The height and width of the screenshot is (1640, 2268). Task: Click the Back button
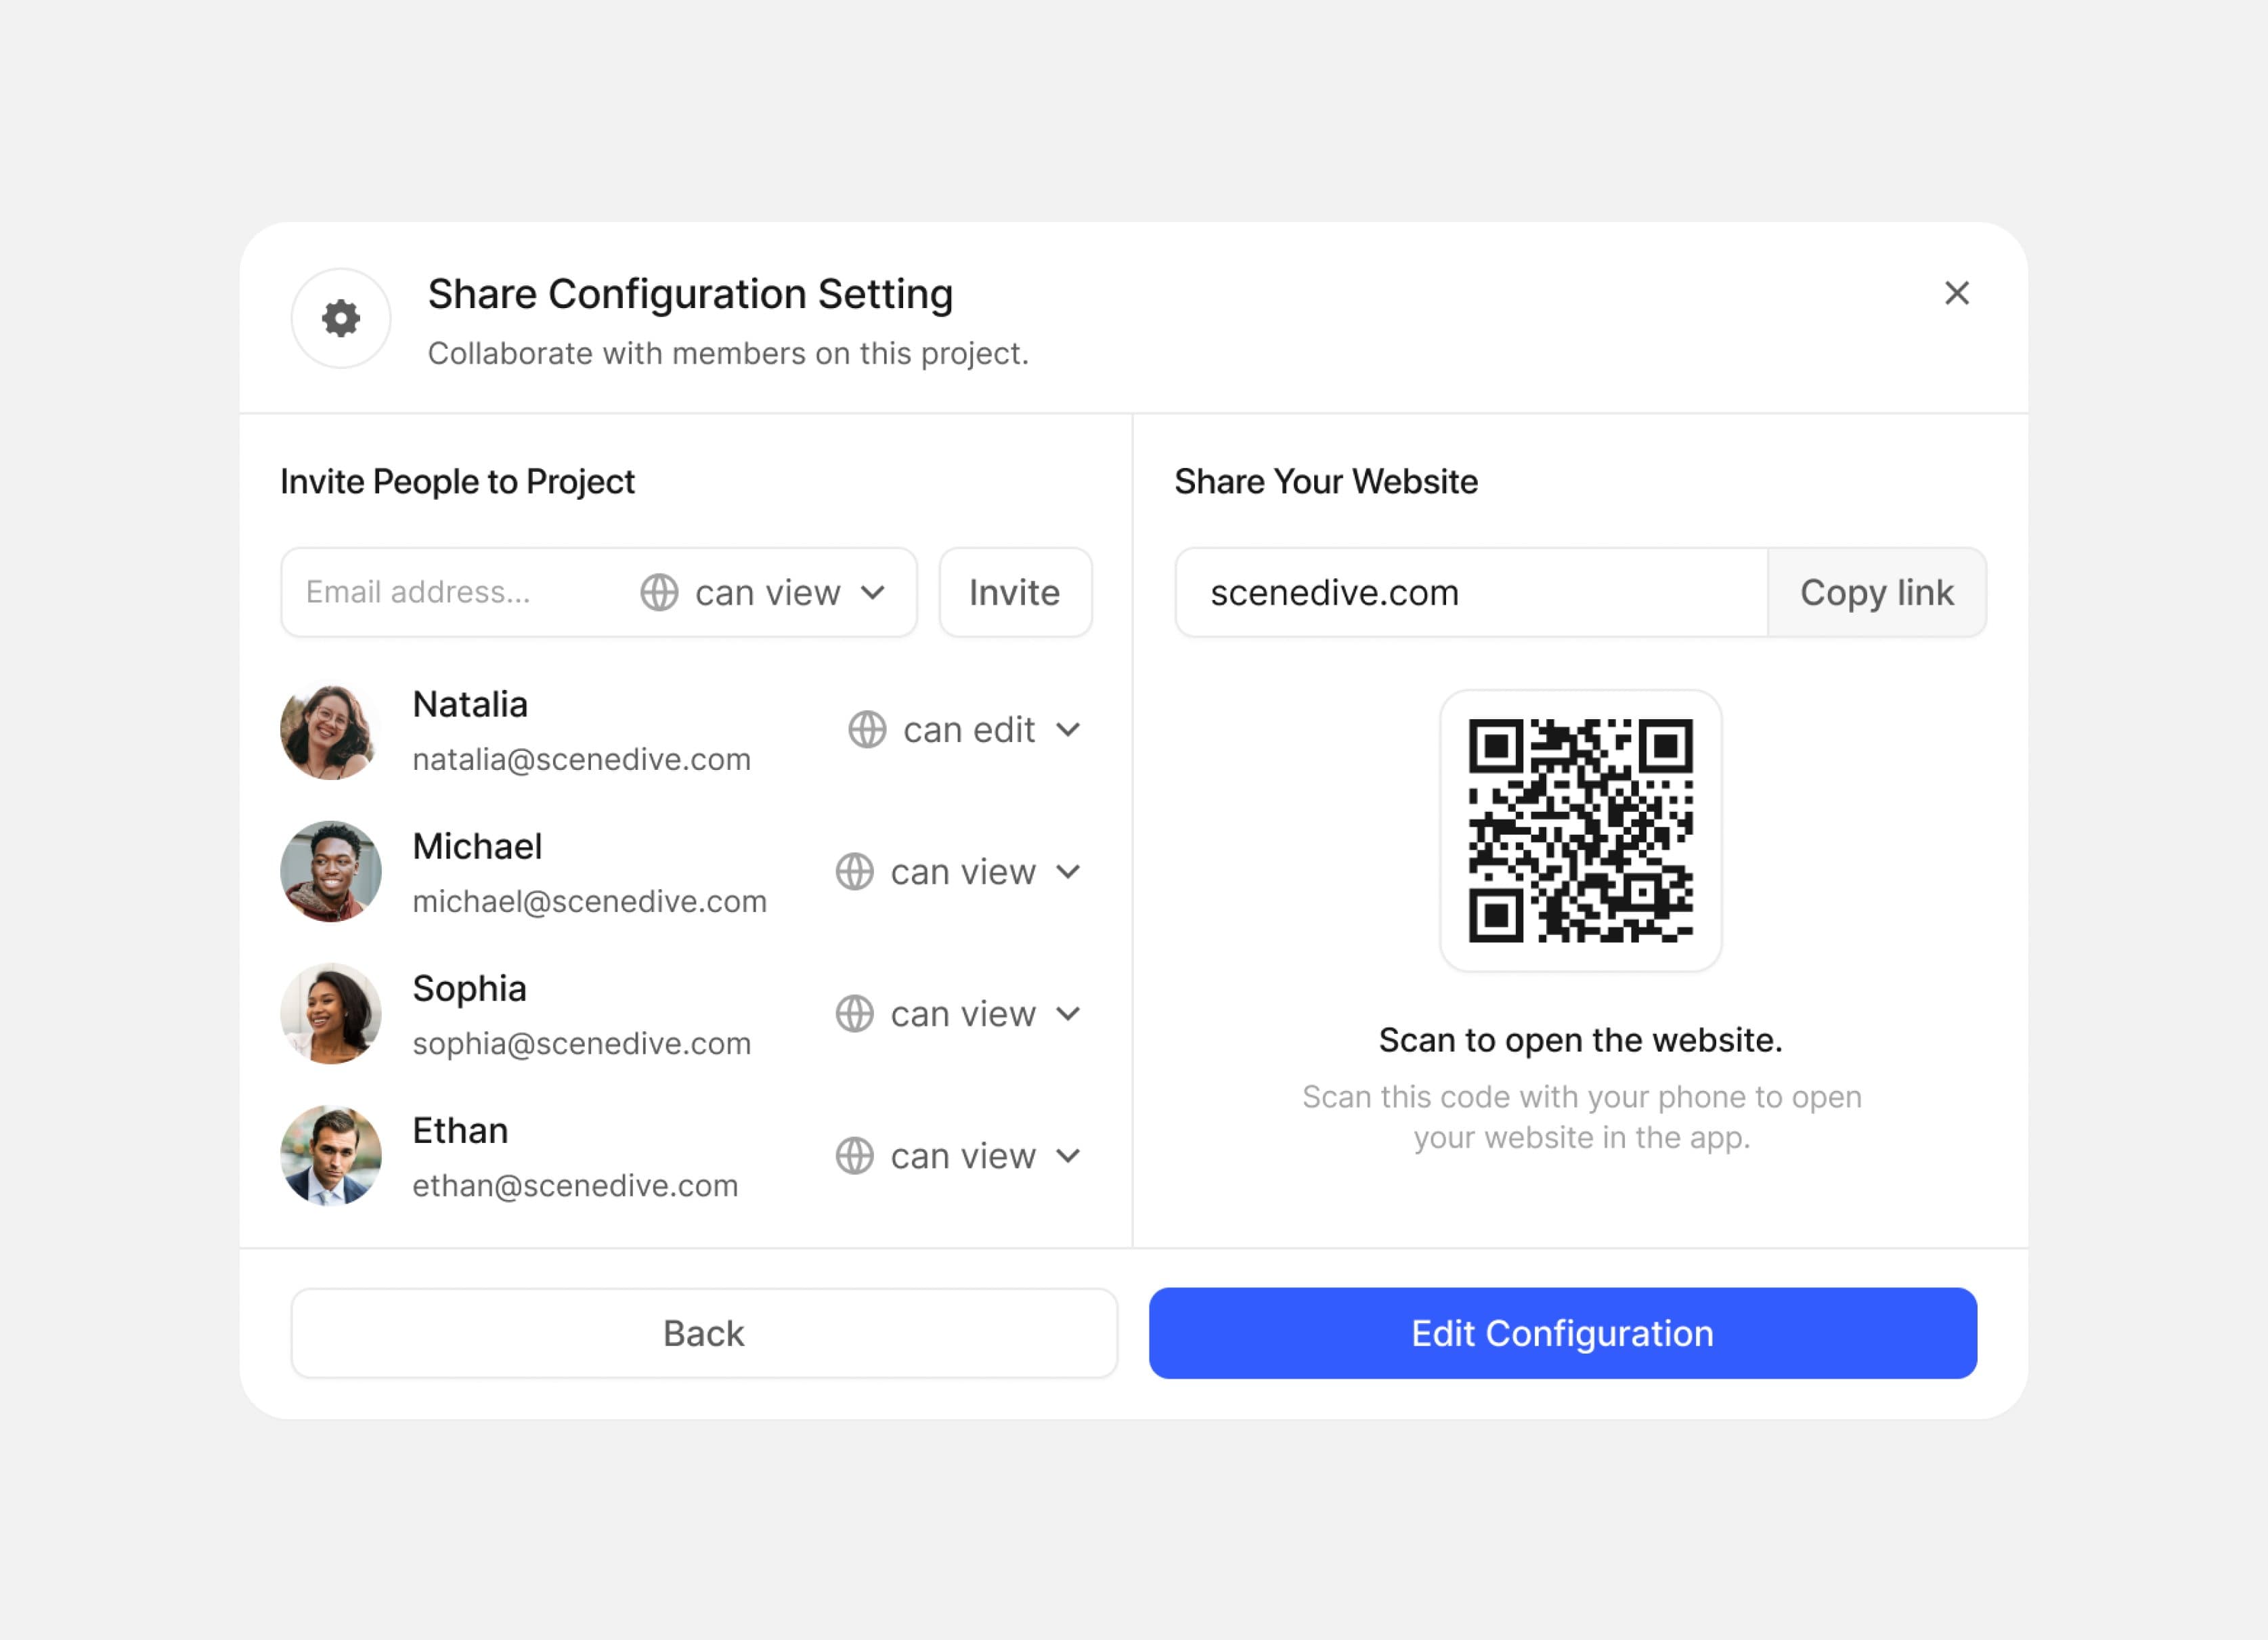tap(704, 1333)
